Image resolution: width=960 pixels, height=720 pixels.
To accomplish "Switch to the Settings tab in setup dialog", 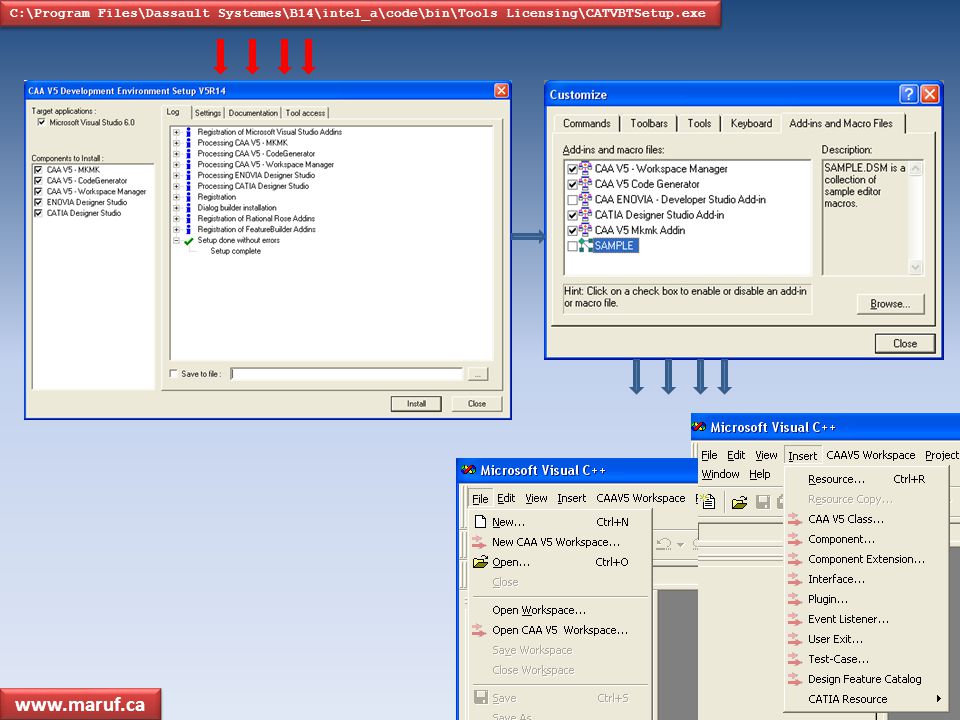I will tap(208, 113).
